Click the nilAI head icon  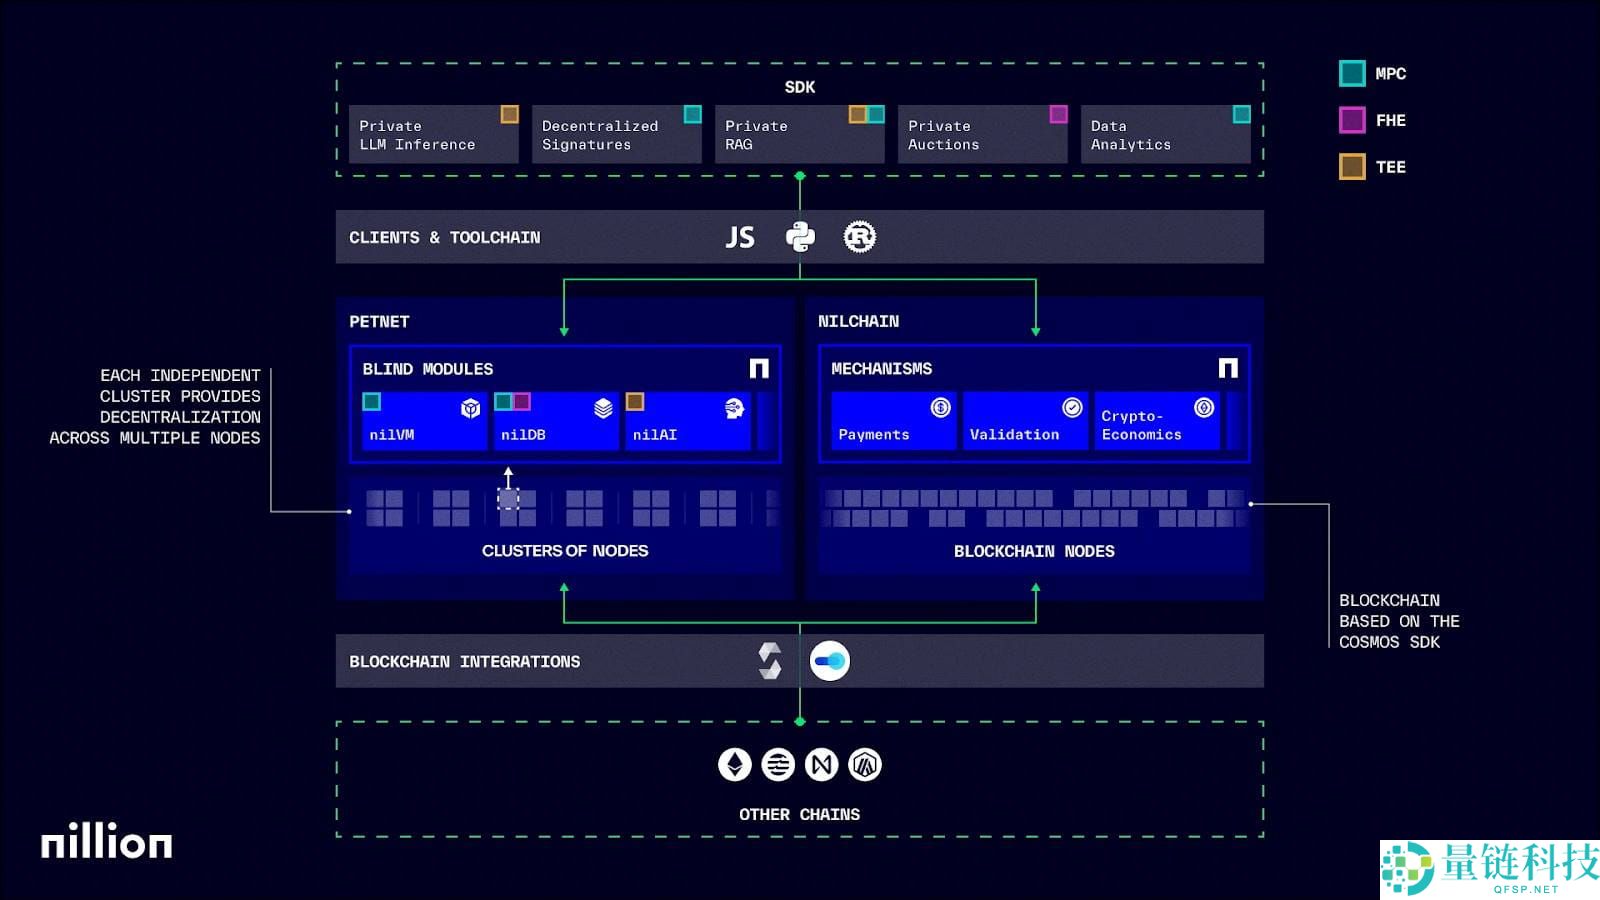coord(734,408)
